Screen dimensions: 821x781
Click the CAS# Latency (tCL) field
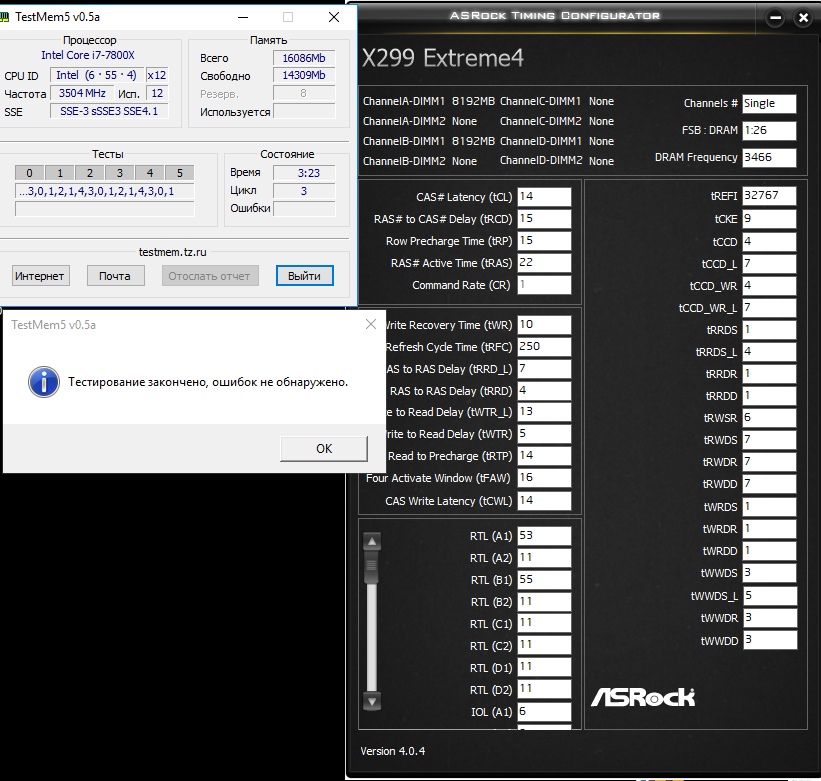[x=544, y=197]
